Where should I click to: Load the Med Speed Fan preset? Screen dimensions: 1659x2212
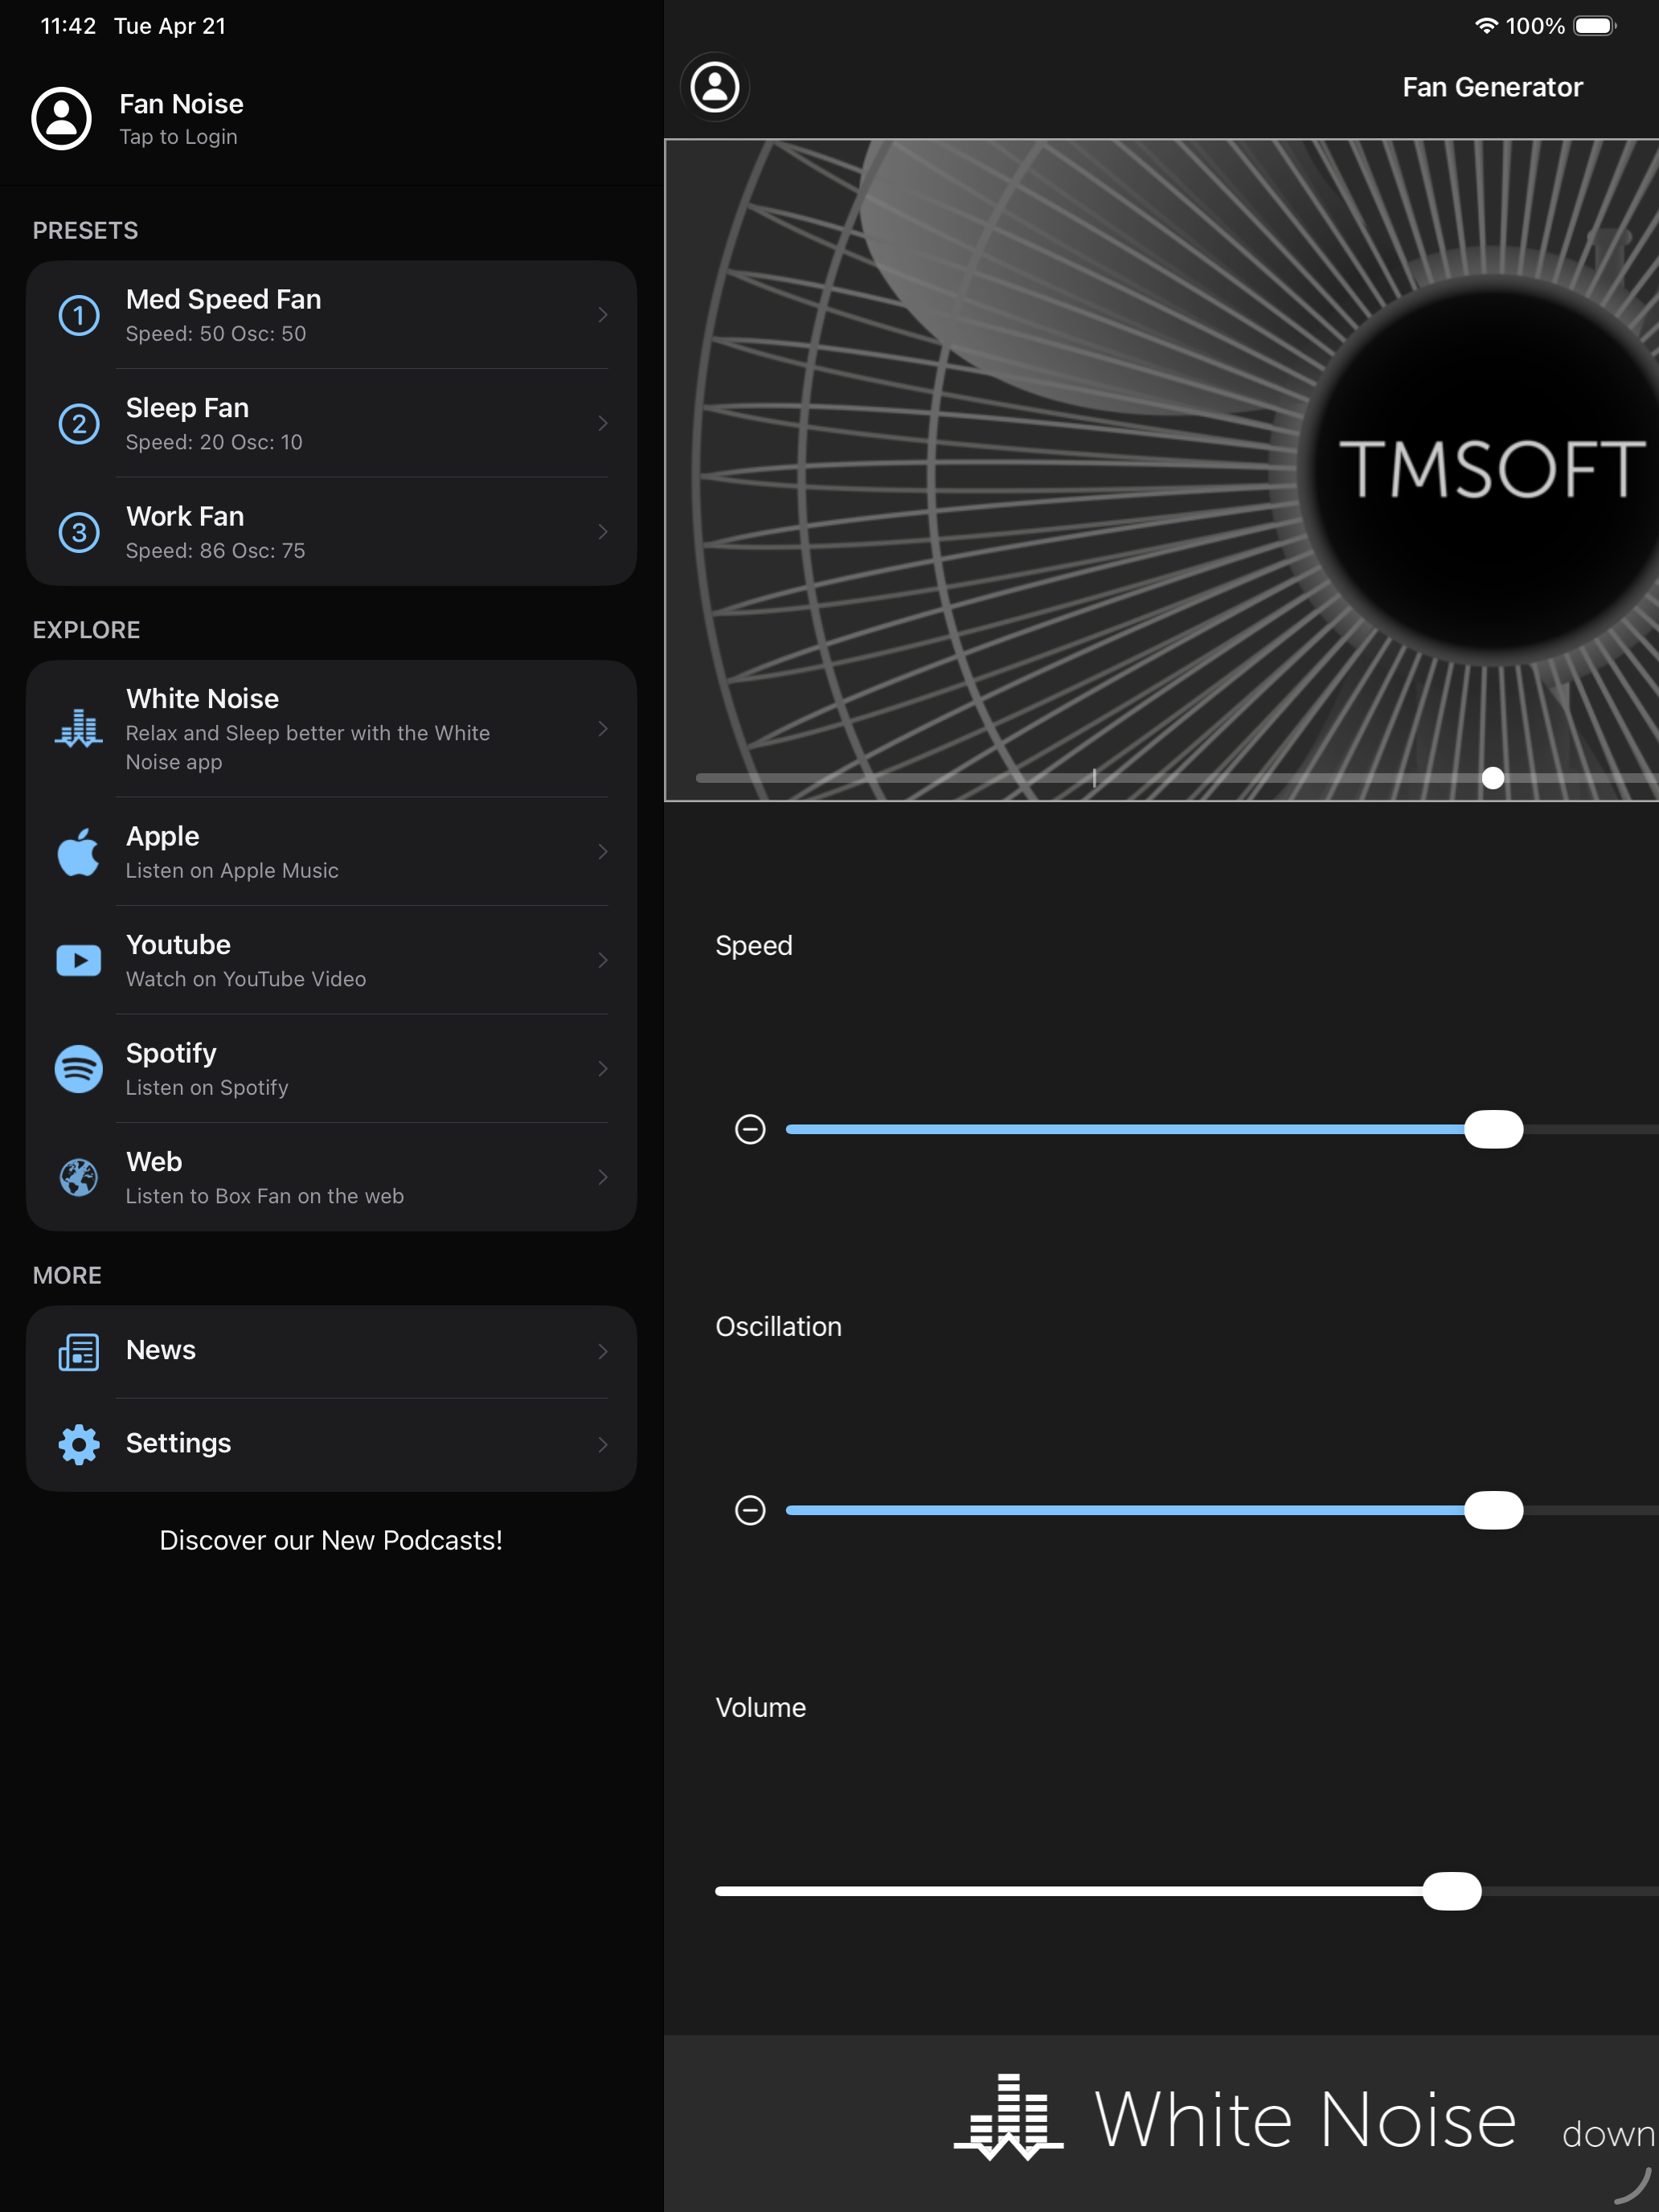click(331, 315)
